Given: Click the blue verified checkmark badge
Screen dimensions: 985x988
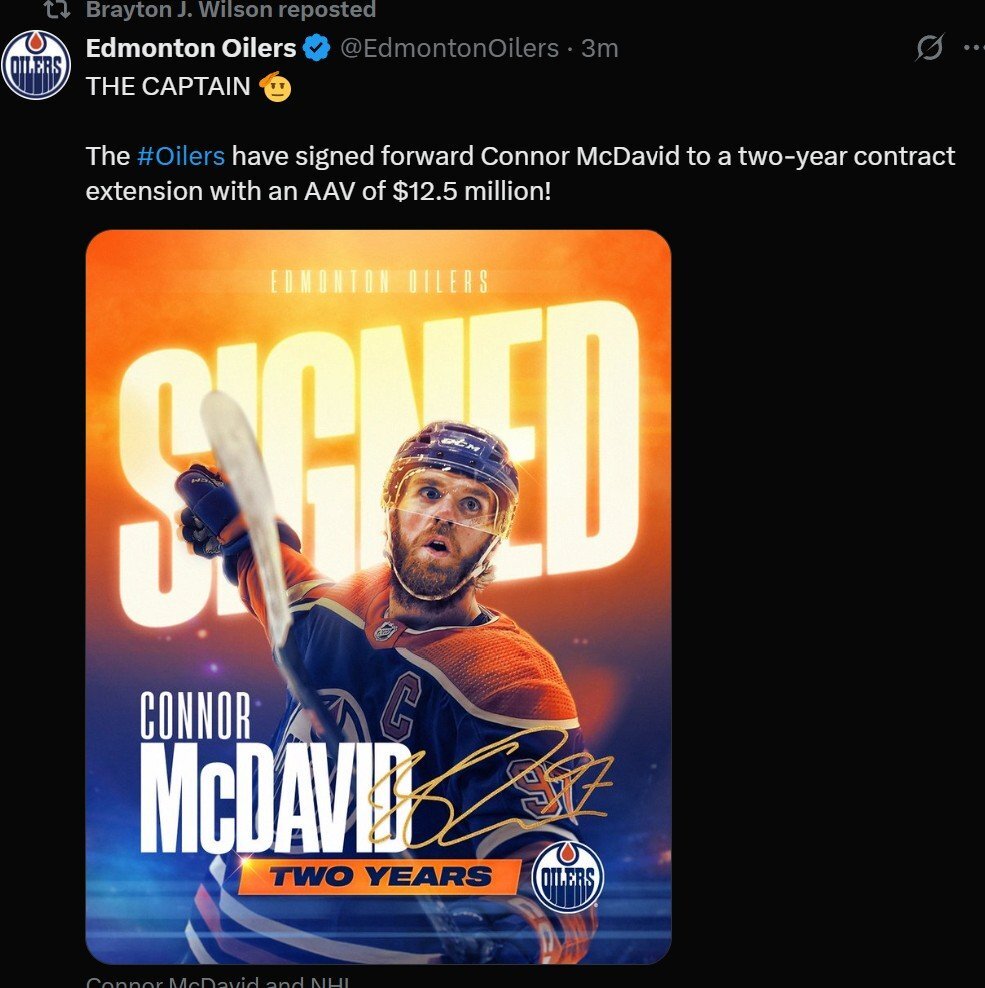Looking at the screenshot, I should point(317,47).
